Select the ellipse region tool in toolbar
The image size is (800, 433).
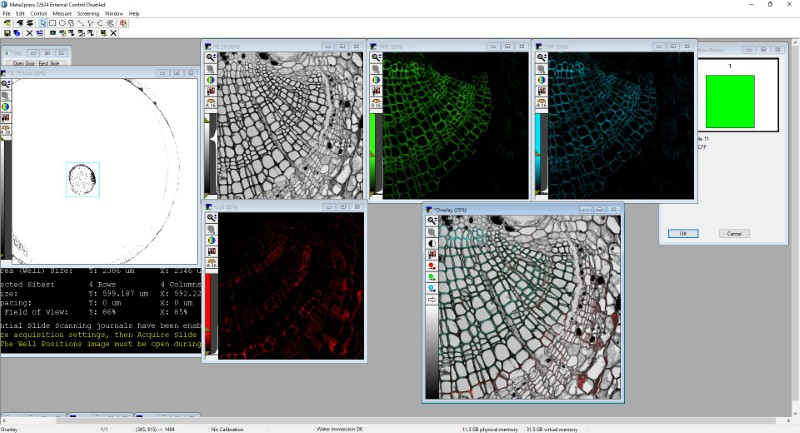click(63, 23)
